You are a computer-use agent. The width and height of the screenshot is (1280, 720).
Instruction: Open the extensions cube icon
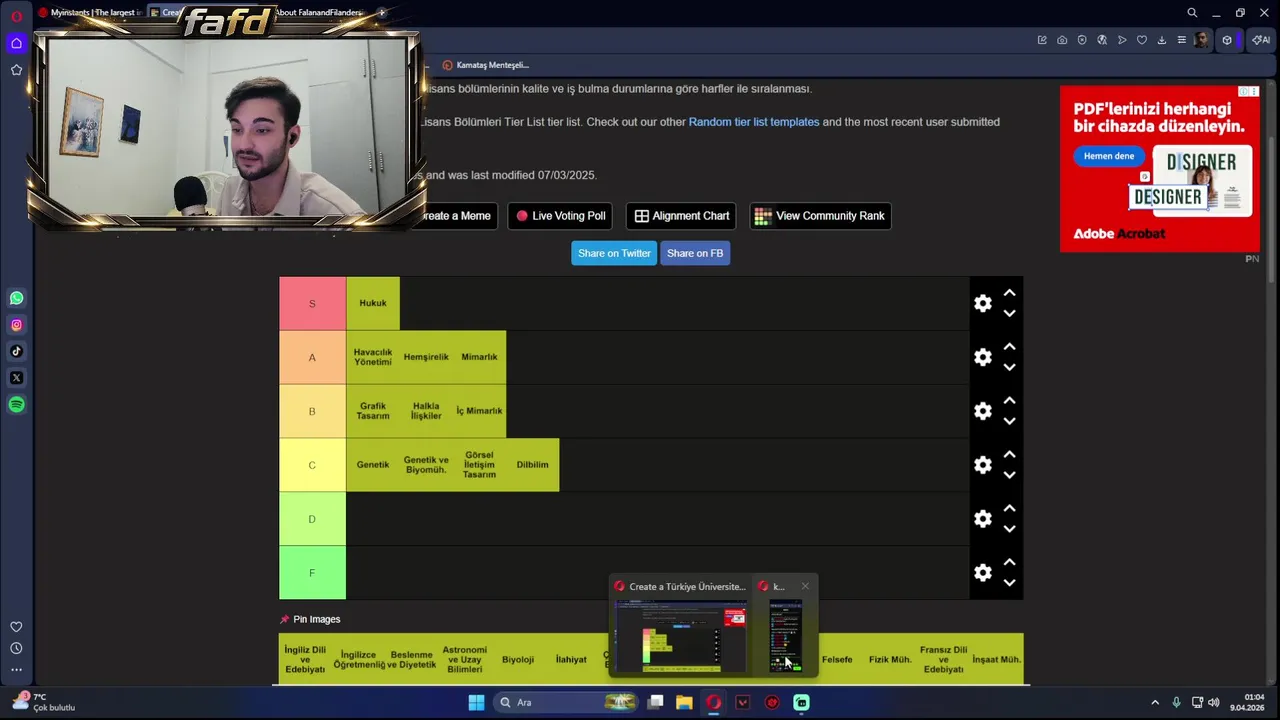click(x=1227, y=40)
